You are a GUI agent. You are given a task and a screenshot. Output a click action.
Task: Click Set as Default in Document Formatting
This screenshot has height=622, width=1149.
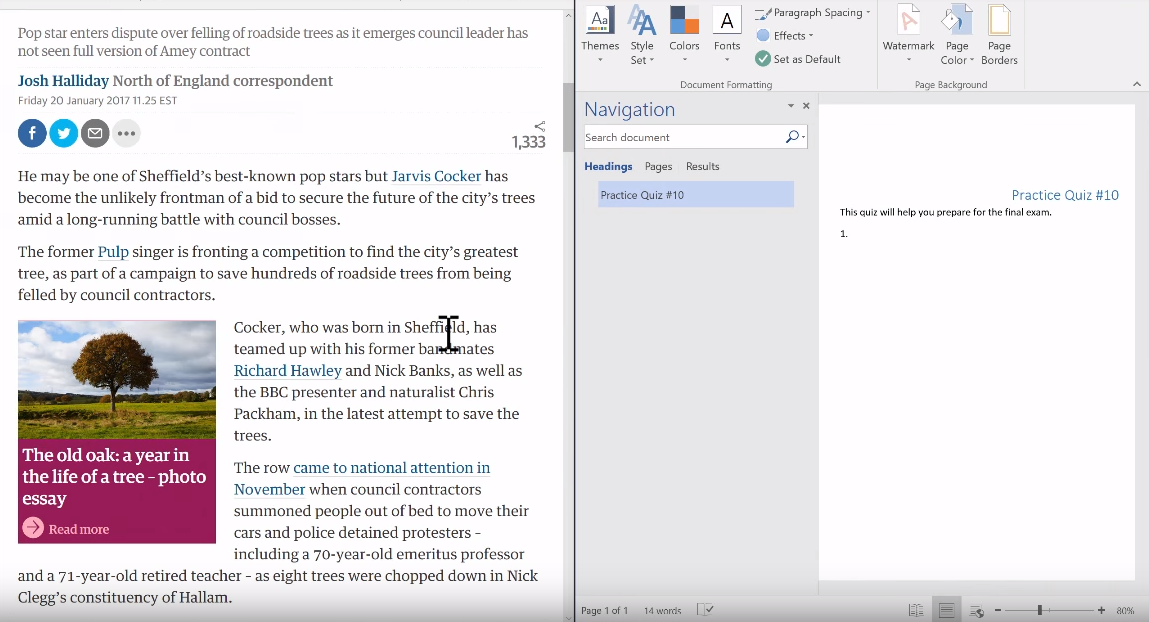click(x=798, y=59)
